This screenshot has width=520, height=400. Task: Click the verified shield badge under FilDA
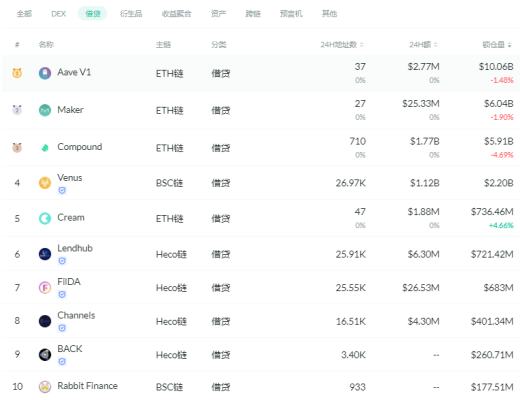coord(62,294)
